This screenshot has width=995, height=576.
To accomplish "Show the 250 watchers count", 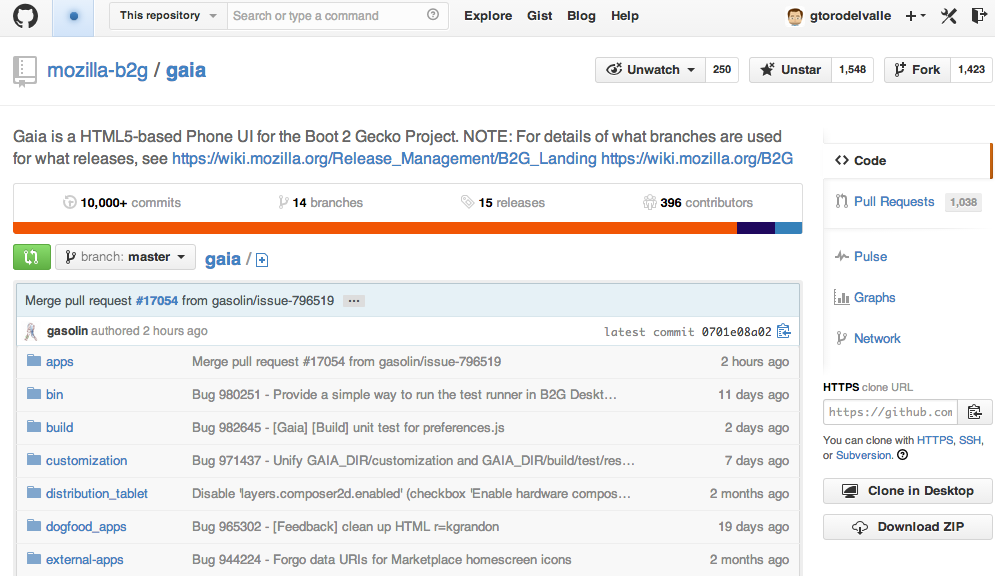I will click(x=722, y=70).
